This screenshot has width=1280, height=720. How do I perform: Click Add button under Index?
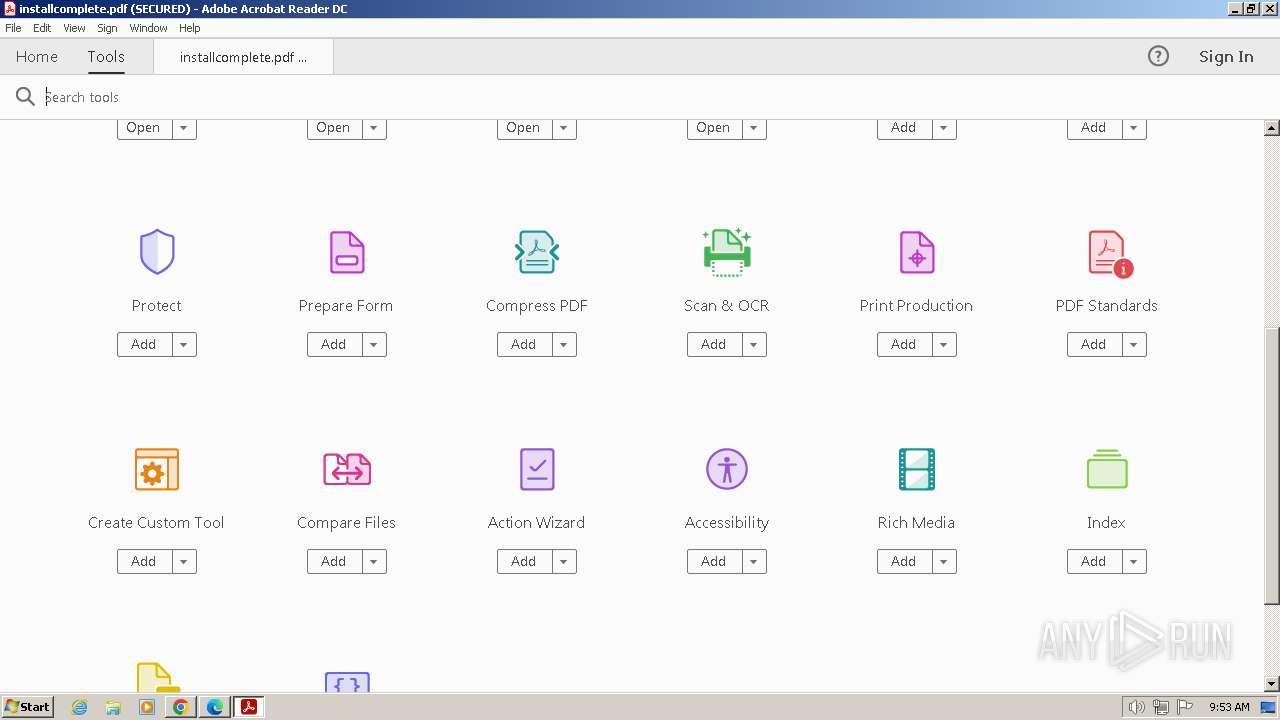click(x=1094, y=561)
